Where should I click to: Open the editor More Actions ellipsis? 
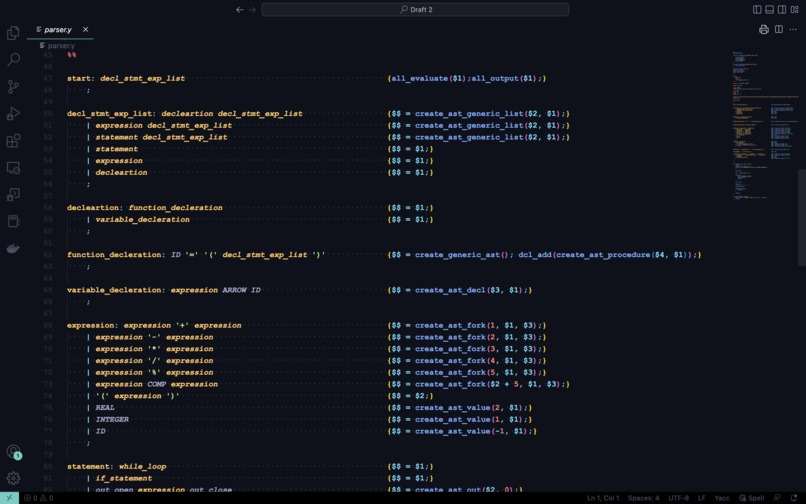click(x=793, y=29)
